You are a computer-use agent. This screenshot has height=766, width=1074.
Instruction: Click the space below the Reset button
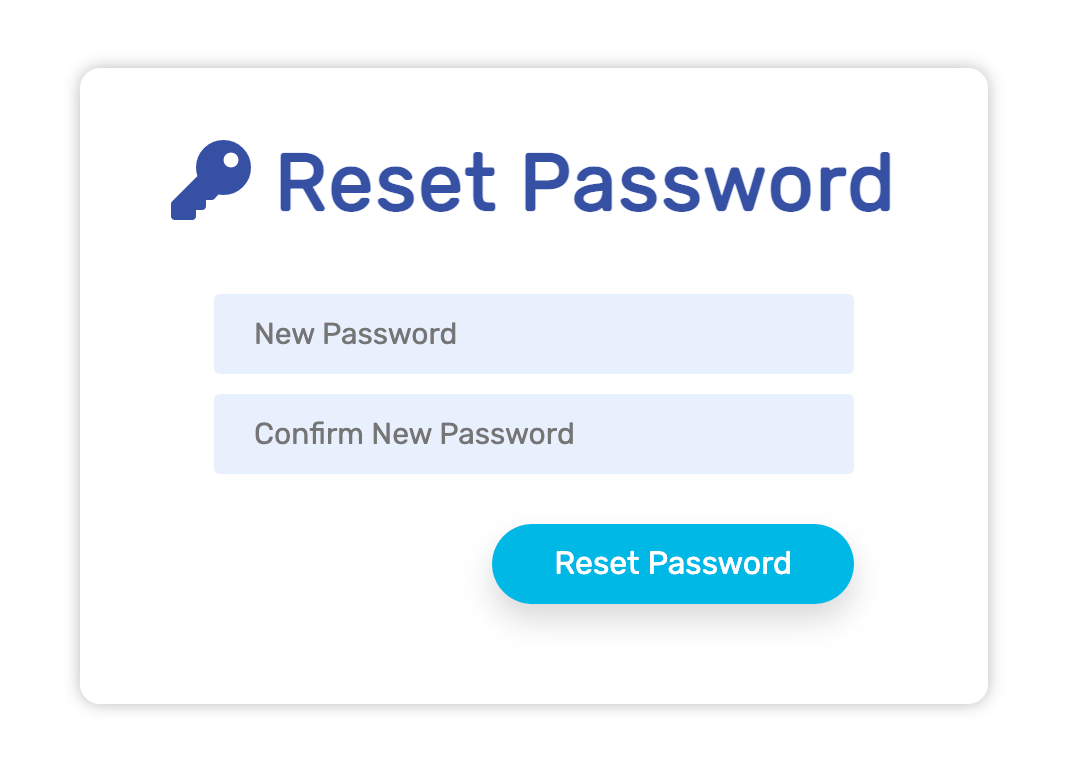coord(672,655)
